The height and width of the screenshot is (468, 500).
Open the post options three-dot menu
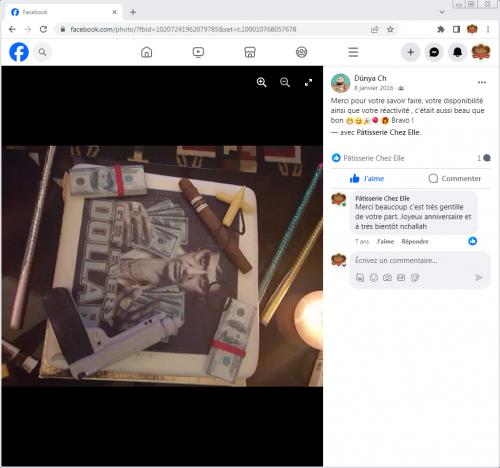(x=482, y=82)
